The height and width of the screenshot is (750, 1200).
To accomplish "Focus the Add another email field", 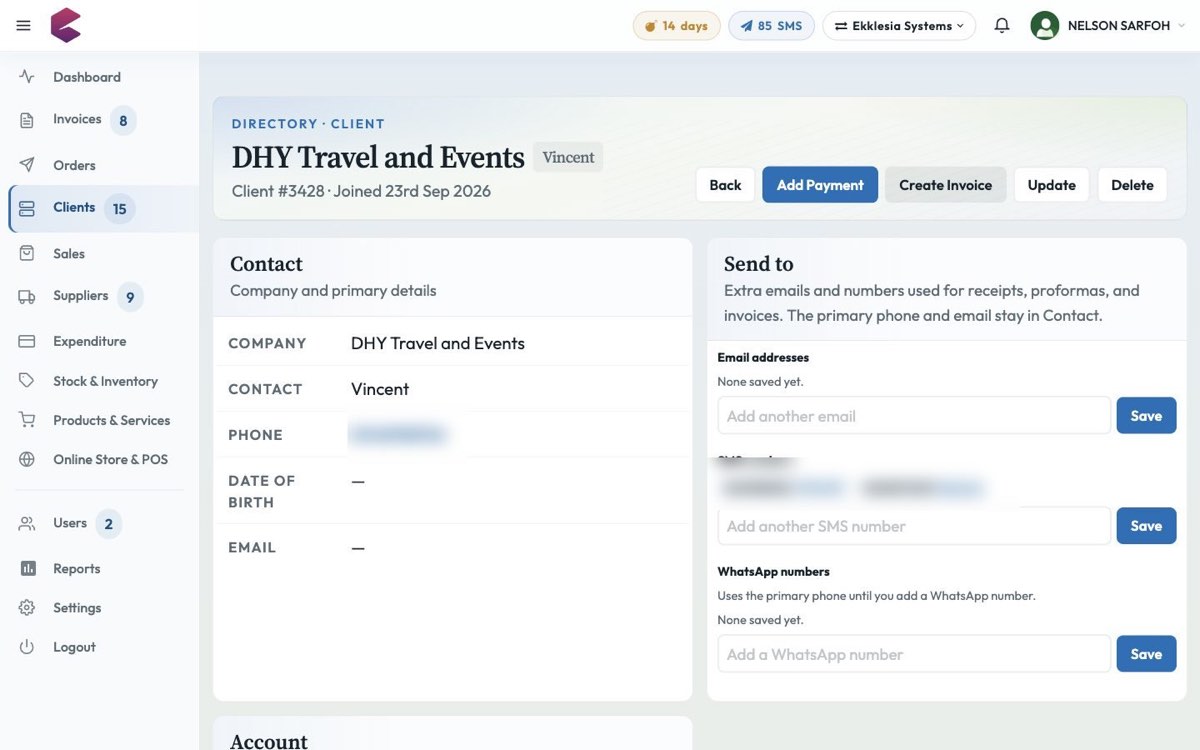I will (914, 416).
